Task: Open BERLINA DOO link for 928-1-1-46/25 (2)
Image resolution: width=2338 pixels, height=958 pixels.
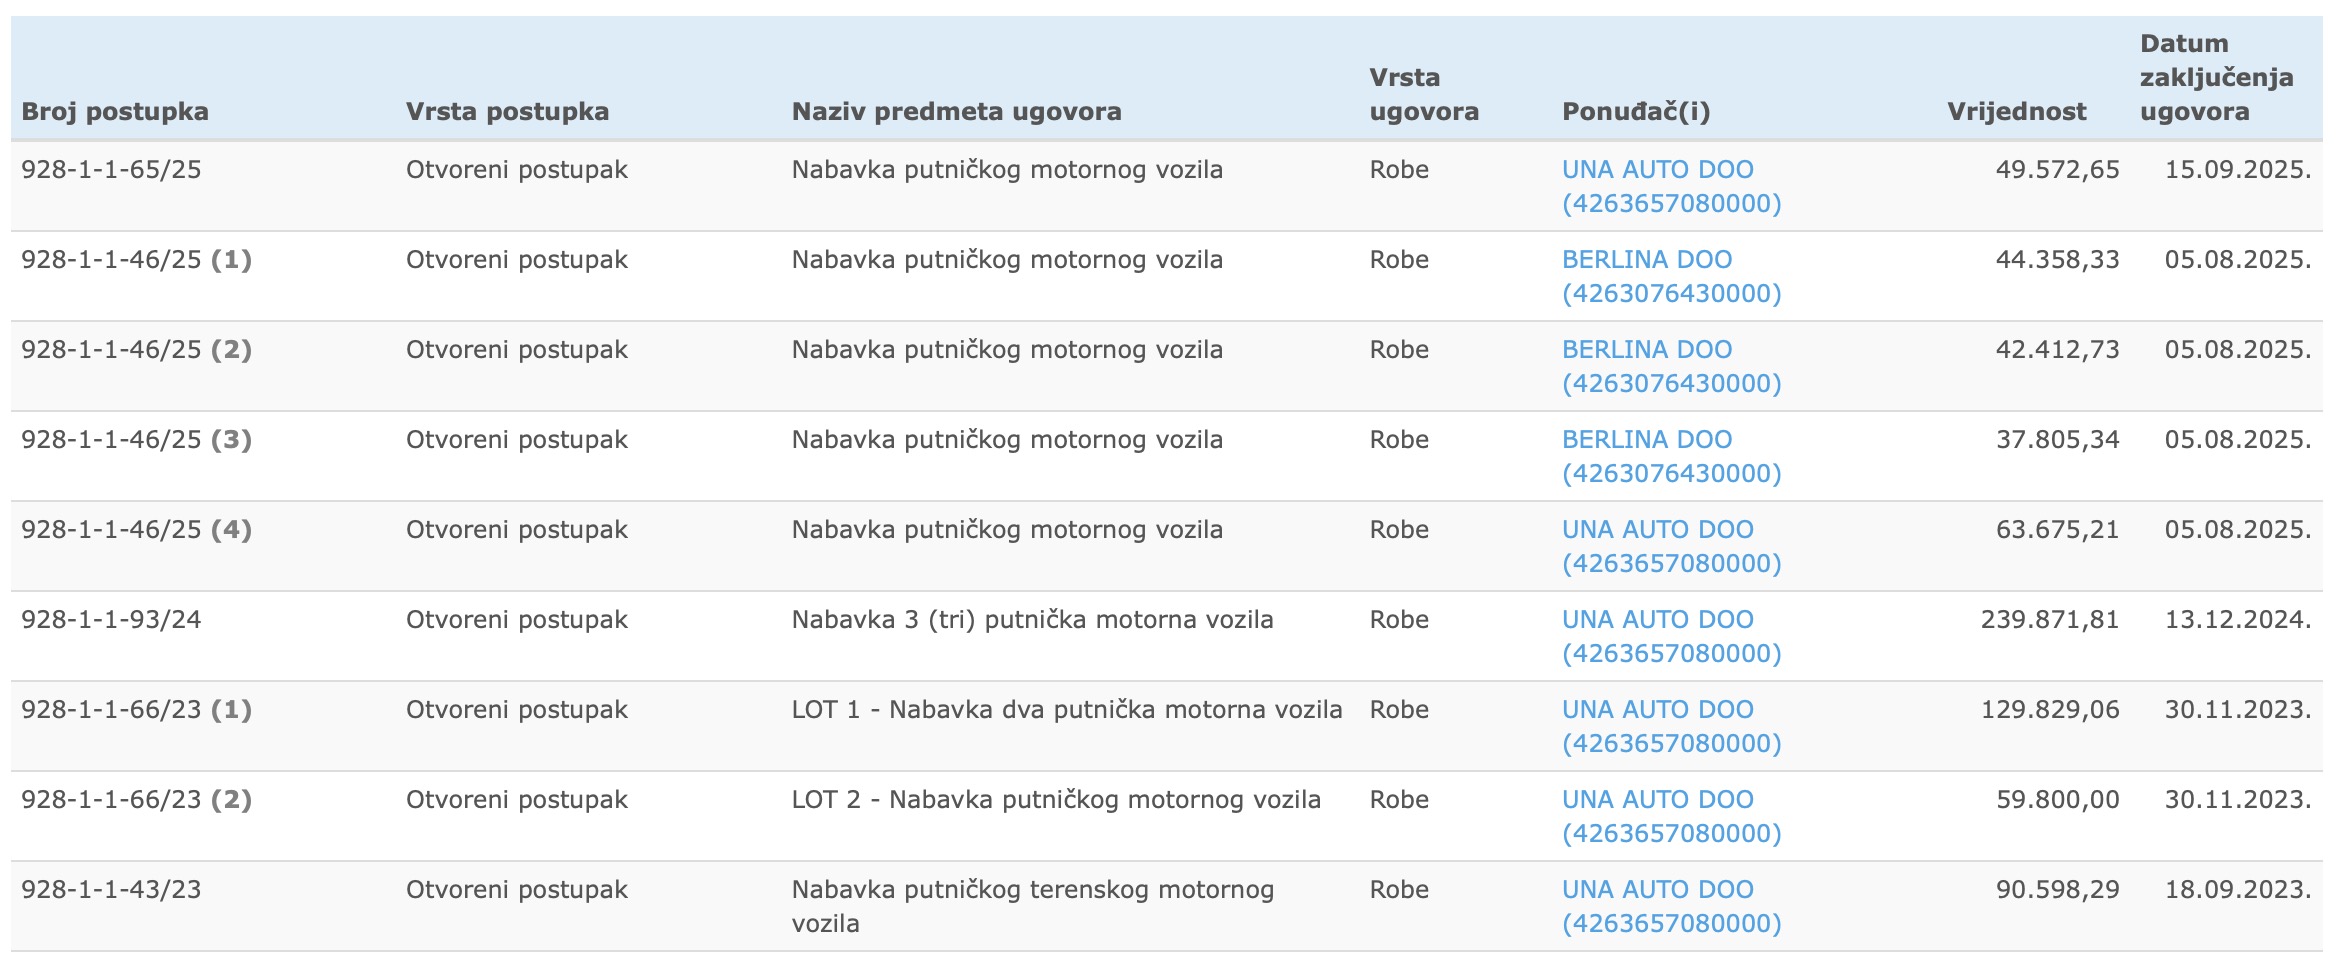Action: pyautogui.click(x=1671, y=366)
